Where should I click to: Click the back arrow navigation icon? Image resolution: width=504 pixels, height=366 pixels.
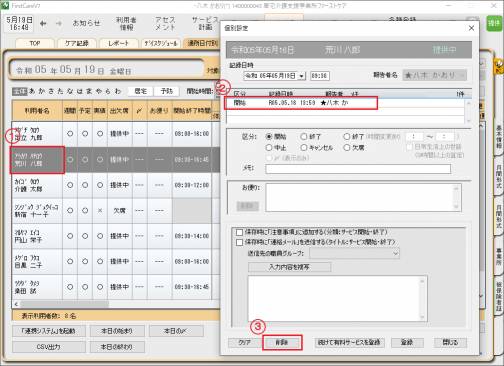[43, 23]
